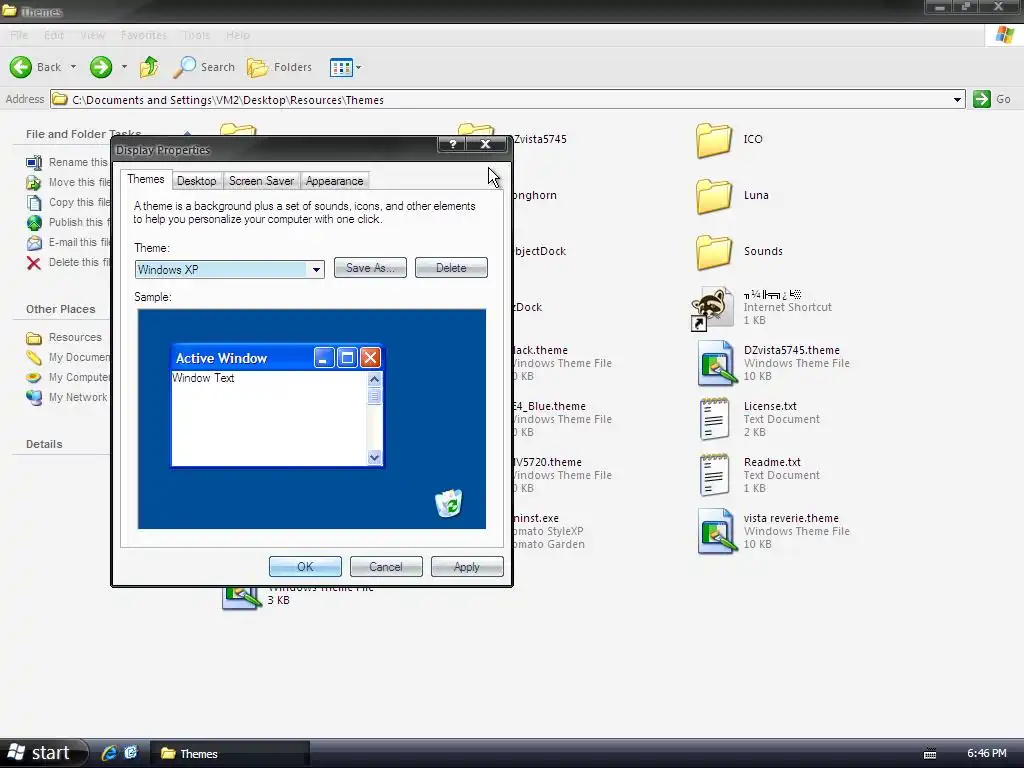Select the DZvista5745.theme file icon
Viewport: 1024px width, 768px height.
pyautogui.click(x=716, y=363)
